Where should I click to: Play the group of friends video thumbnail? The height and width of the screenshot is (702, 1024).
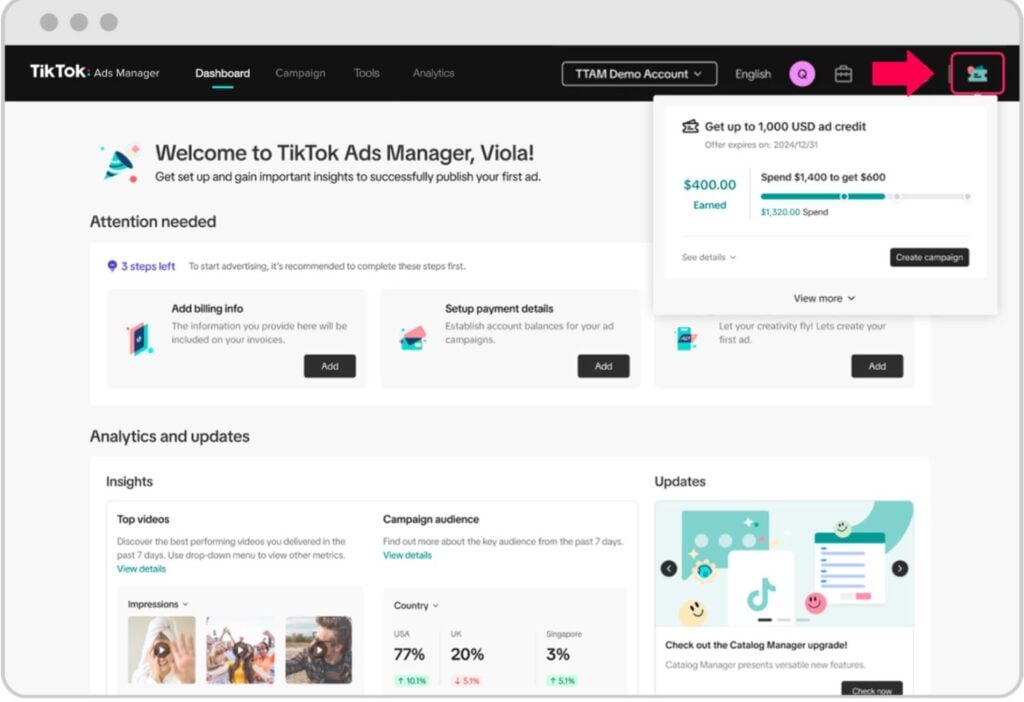pos(240,650)
